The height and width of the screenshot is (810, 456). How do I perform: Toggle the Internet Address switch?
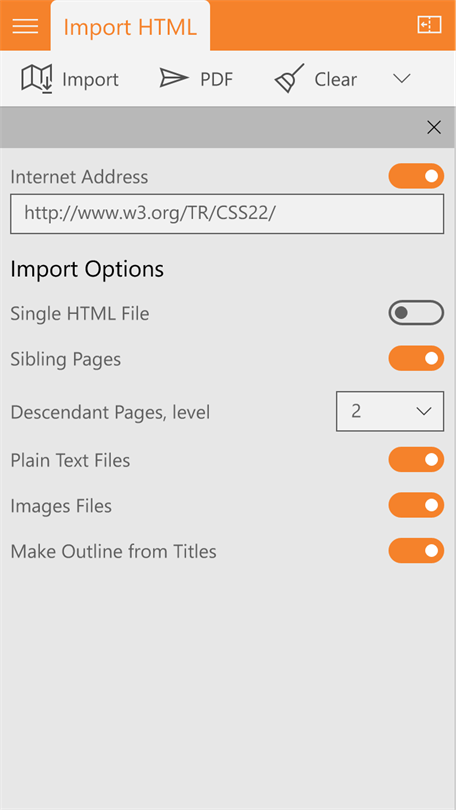(x=416, y=176)
